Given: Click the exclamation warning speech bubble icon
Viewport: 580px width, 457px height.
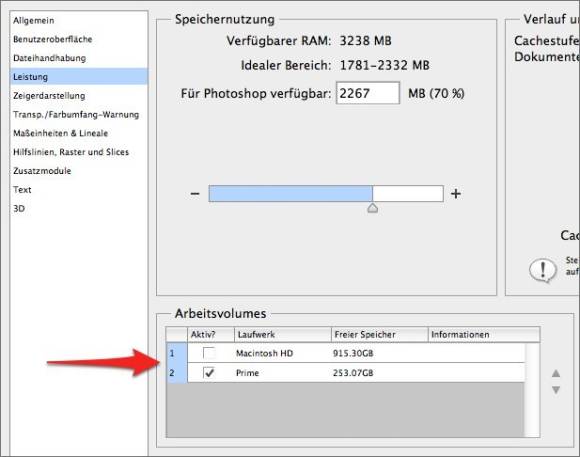Looking at the screenshot, I should (x=543, y=270).
